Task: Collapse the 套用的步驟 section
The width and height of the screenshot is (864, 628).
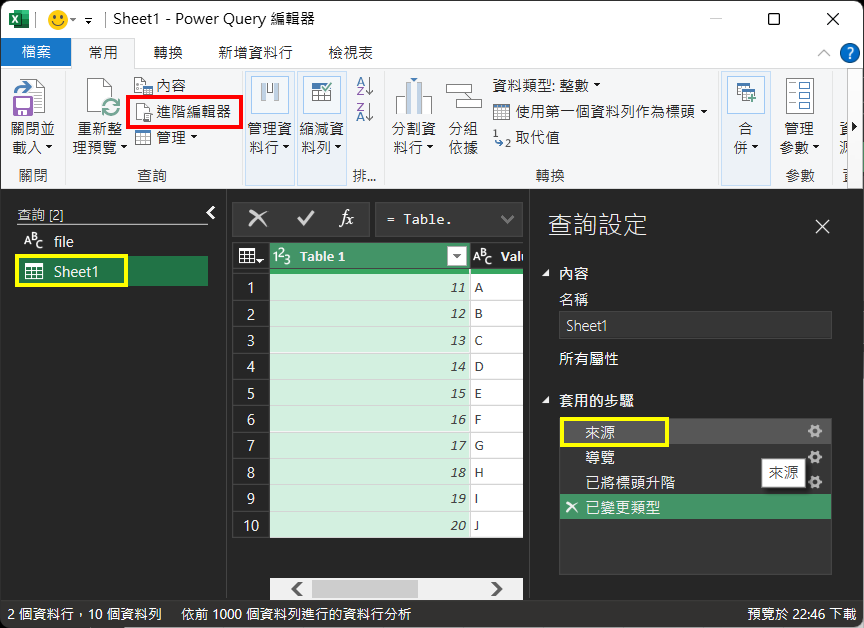Action: tap(546, 400)
